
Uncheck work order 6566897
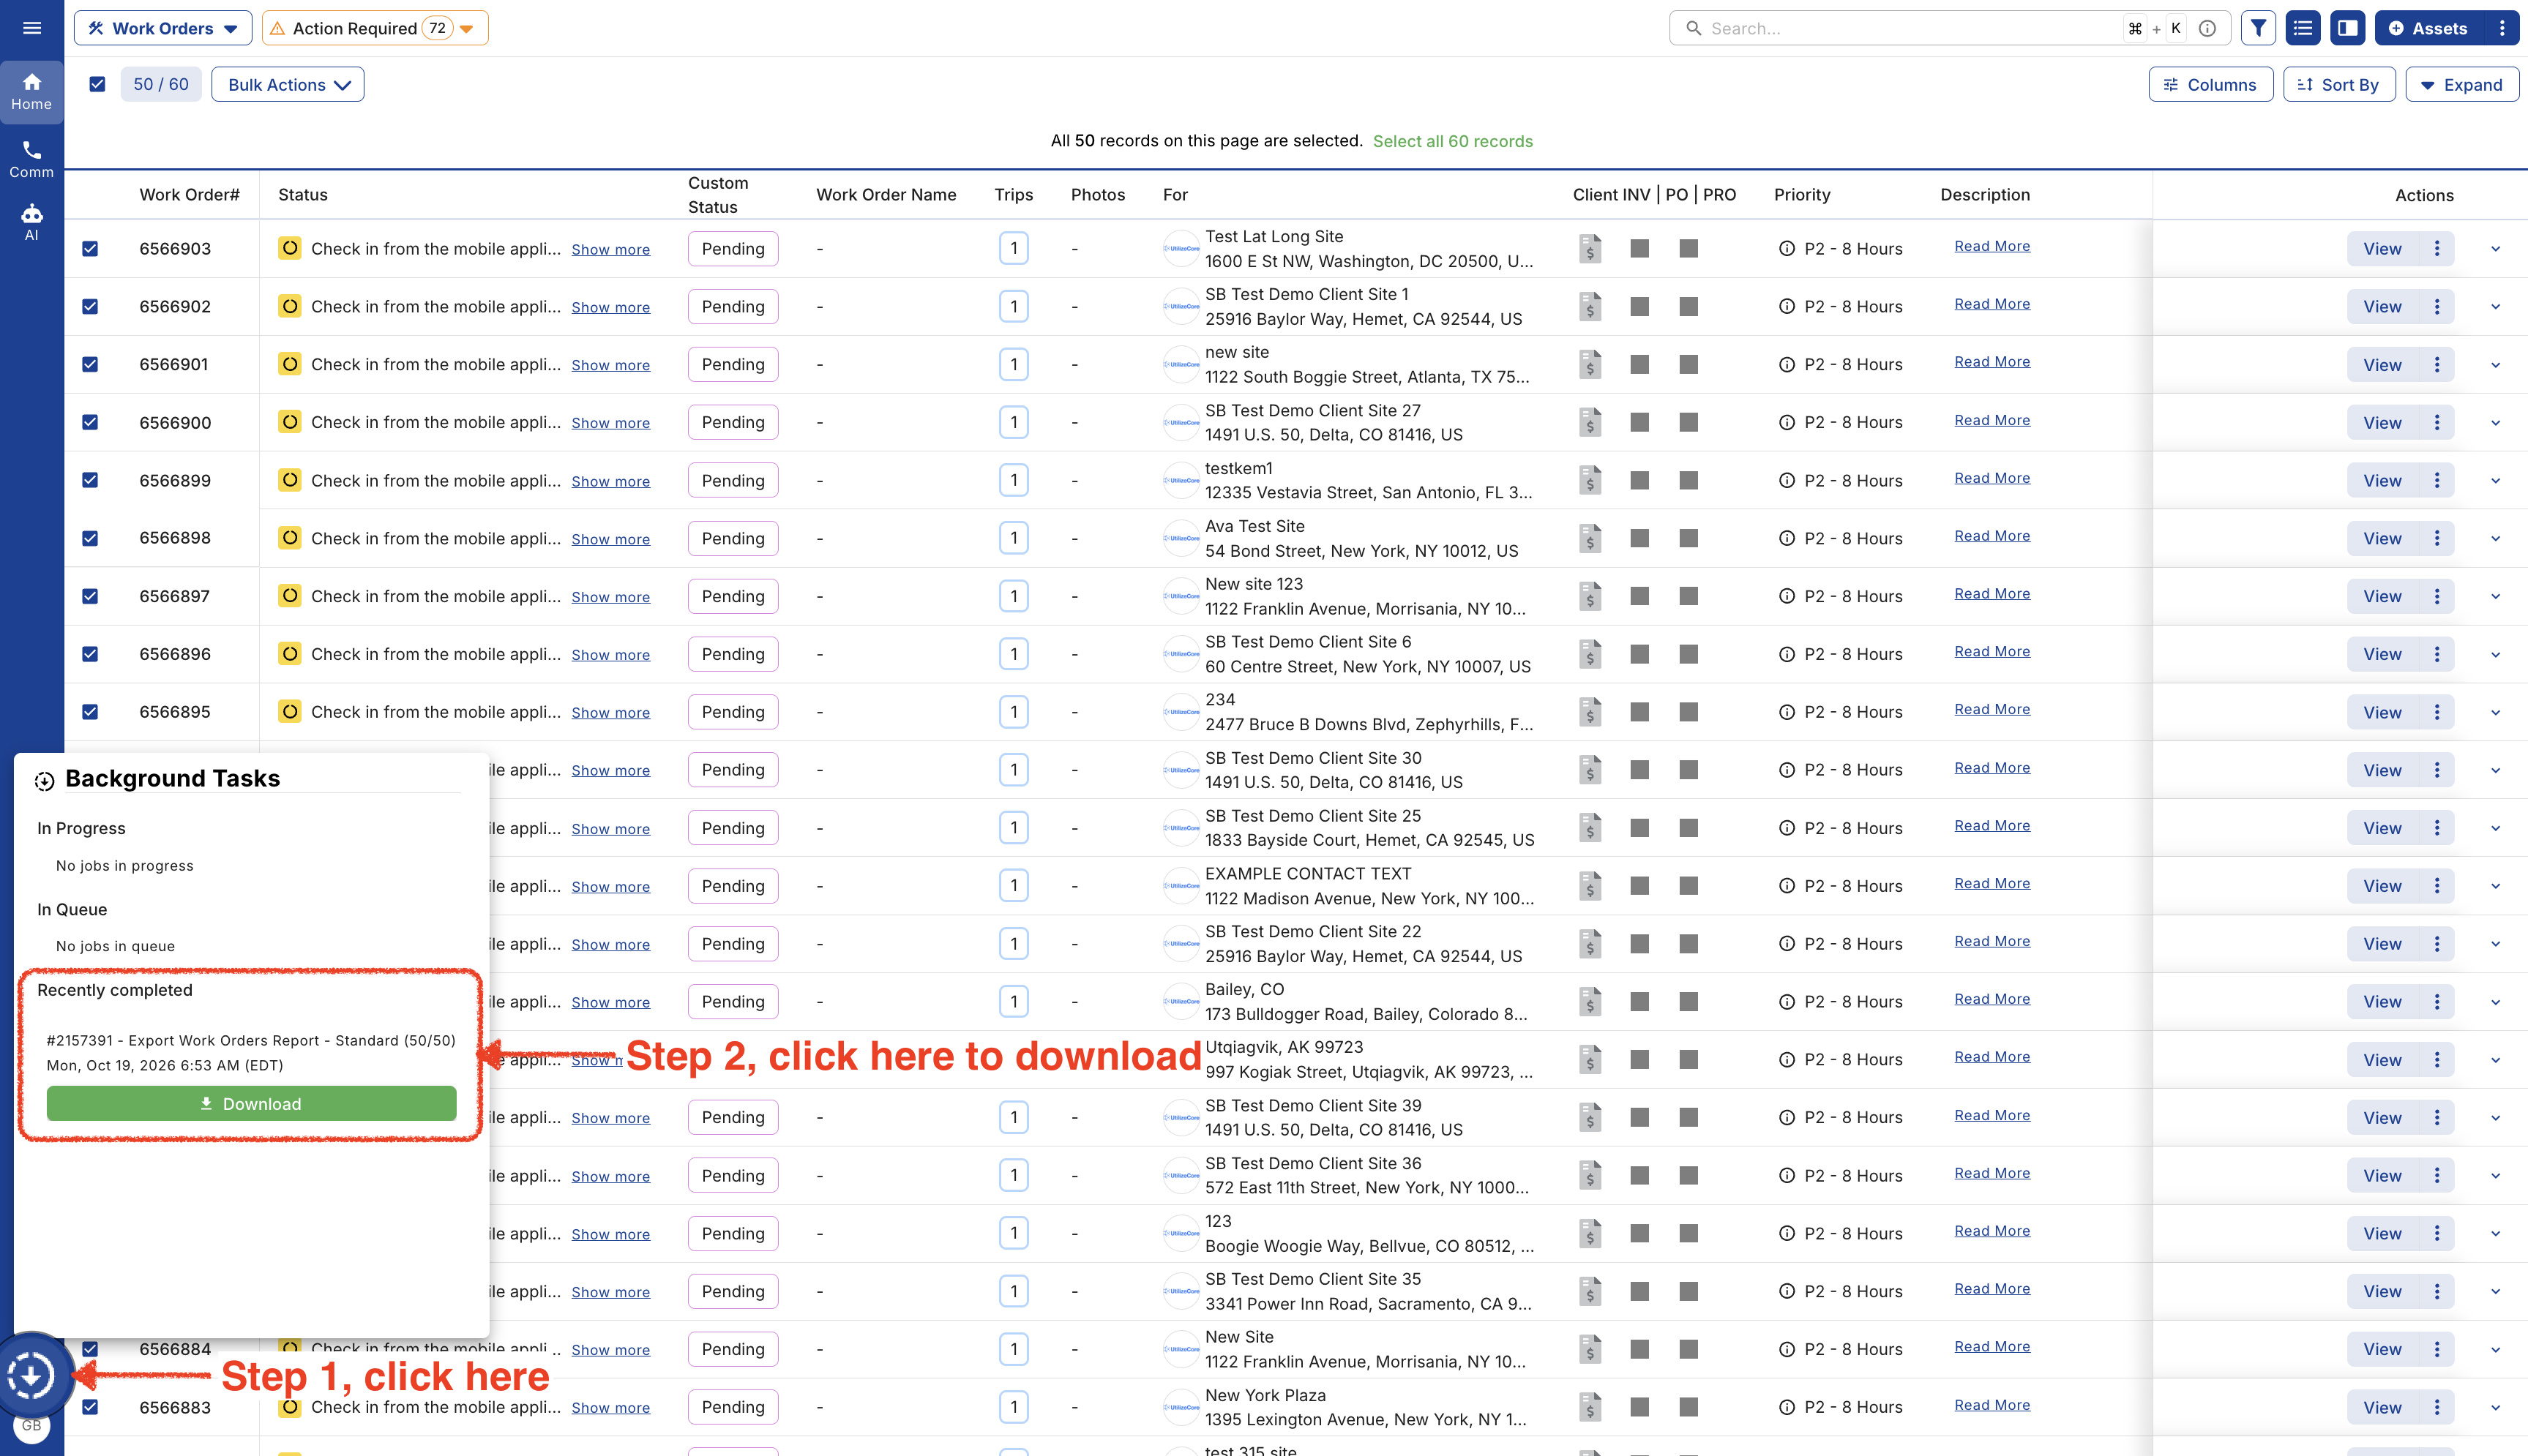90,596
